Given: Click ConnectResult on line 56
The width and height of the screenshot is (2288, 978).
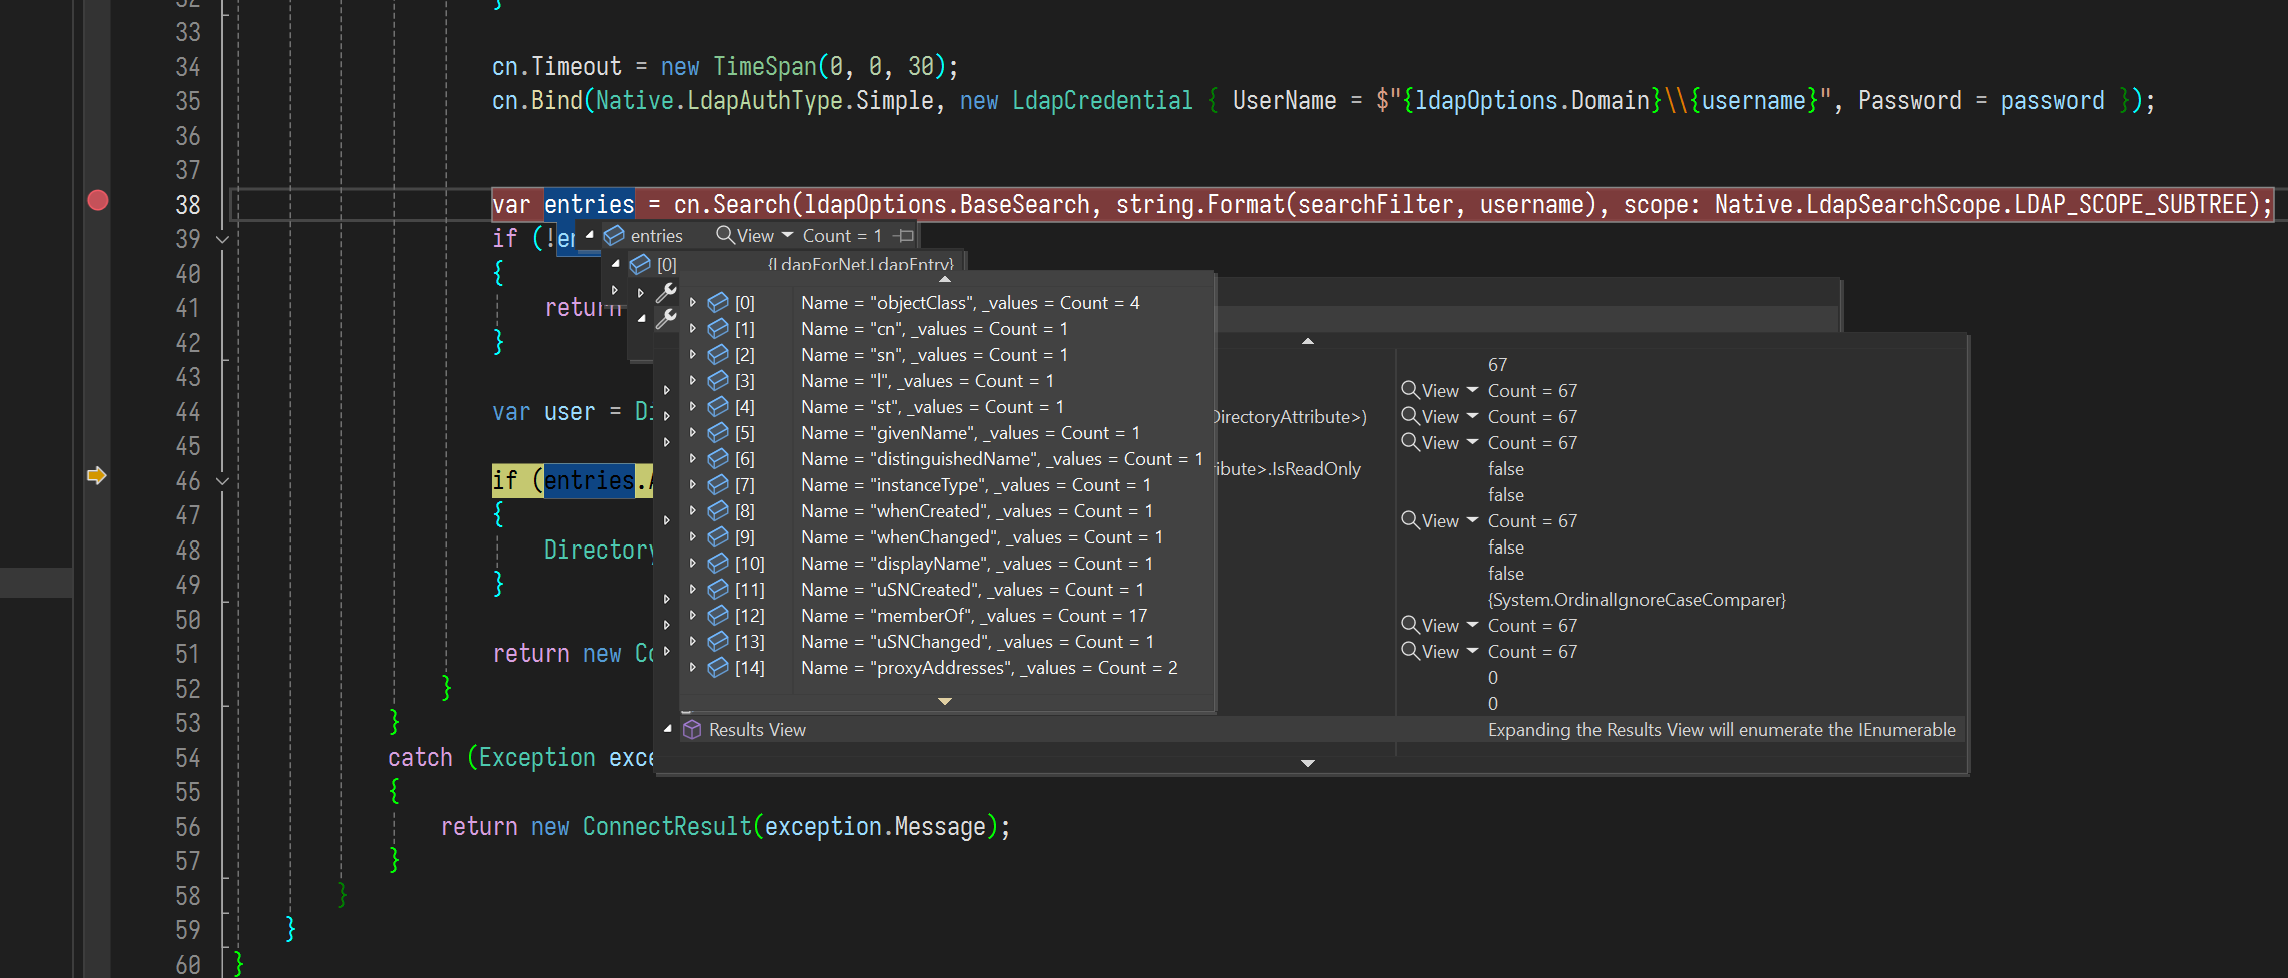Looking at the screenshot, I should pyautogui.click(x=667, y=827).
